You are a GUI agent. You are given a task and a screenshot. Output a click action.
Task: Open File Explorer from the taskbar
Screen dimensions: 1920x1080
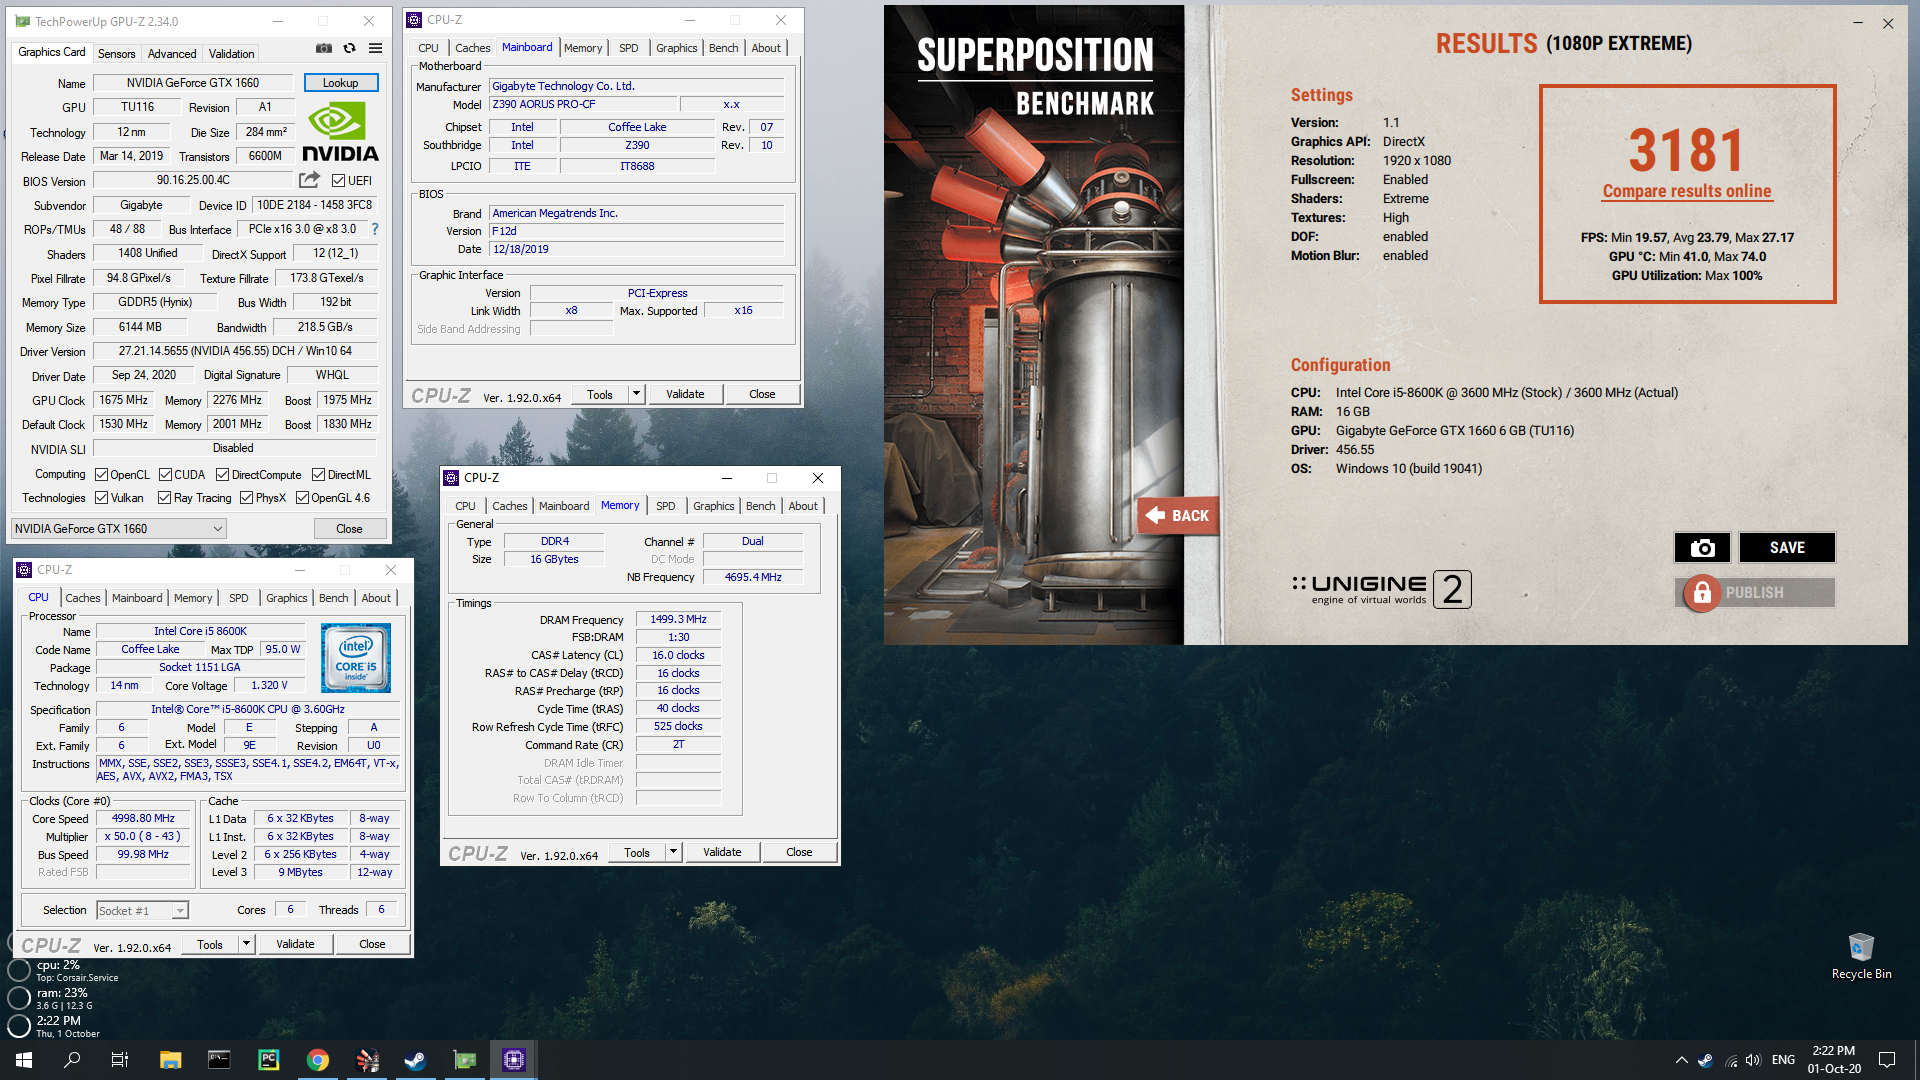170,1060
